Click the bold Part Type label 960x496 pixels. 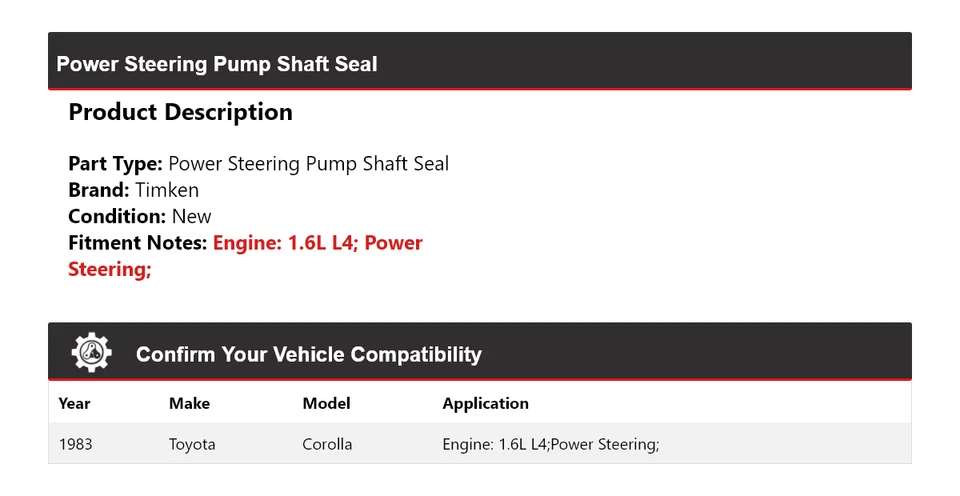coord(115,164)
